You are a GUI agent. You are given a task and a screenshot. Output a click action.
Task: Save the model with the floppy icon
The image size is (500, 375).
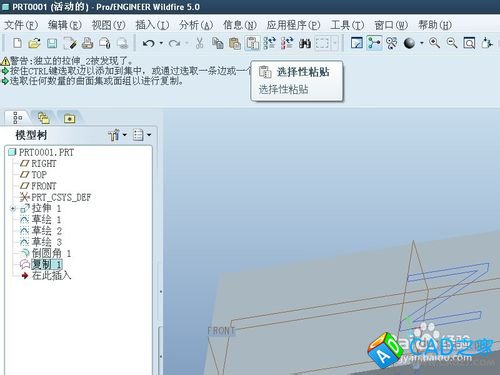tap(52, 43)
